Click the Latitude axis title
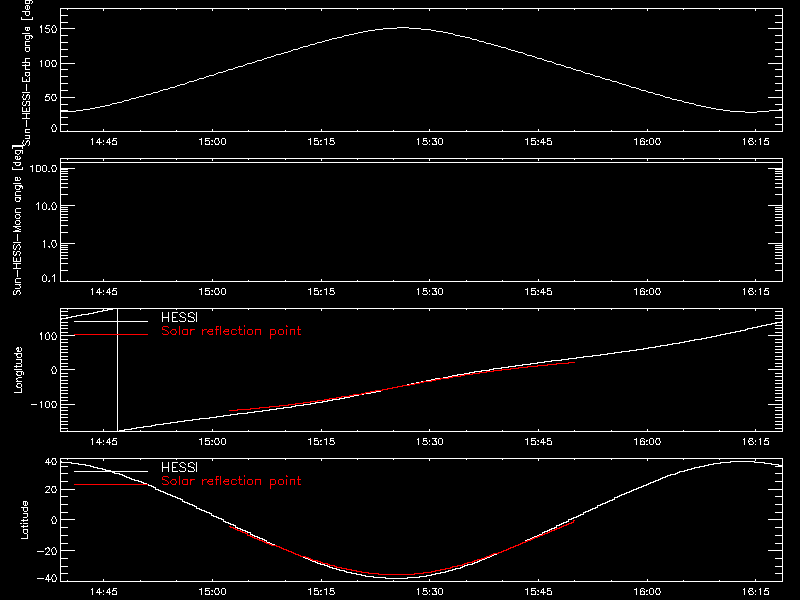The width and height of the screenshot is (800, 600). [x=24, y=520]
